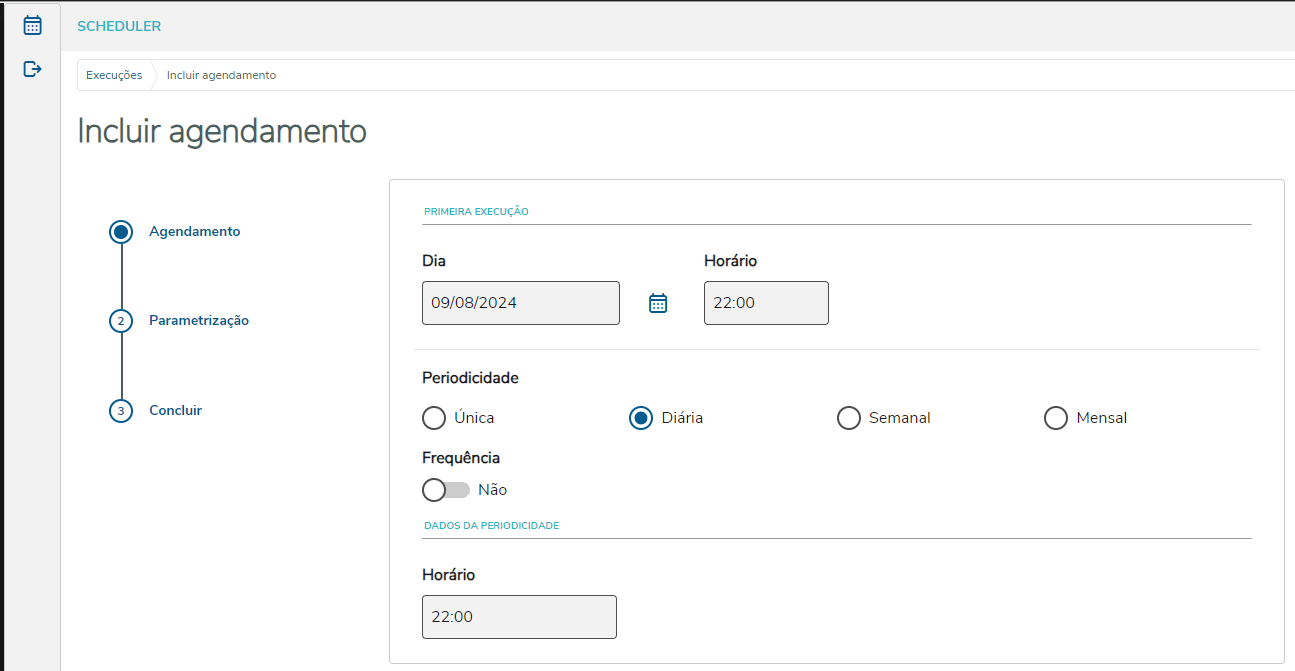Click the Agendamento step label

click(194, 232)
